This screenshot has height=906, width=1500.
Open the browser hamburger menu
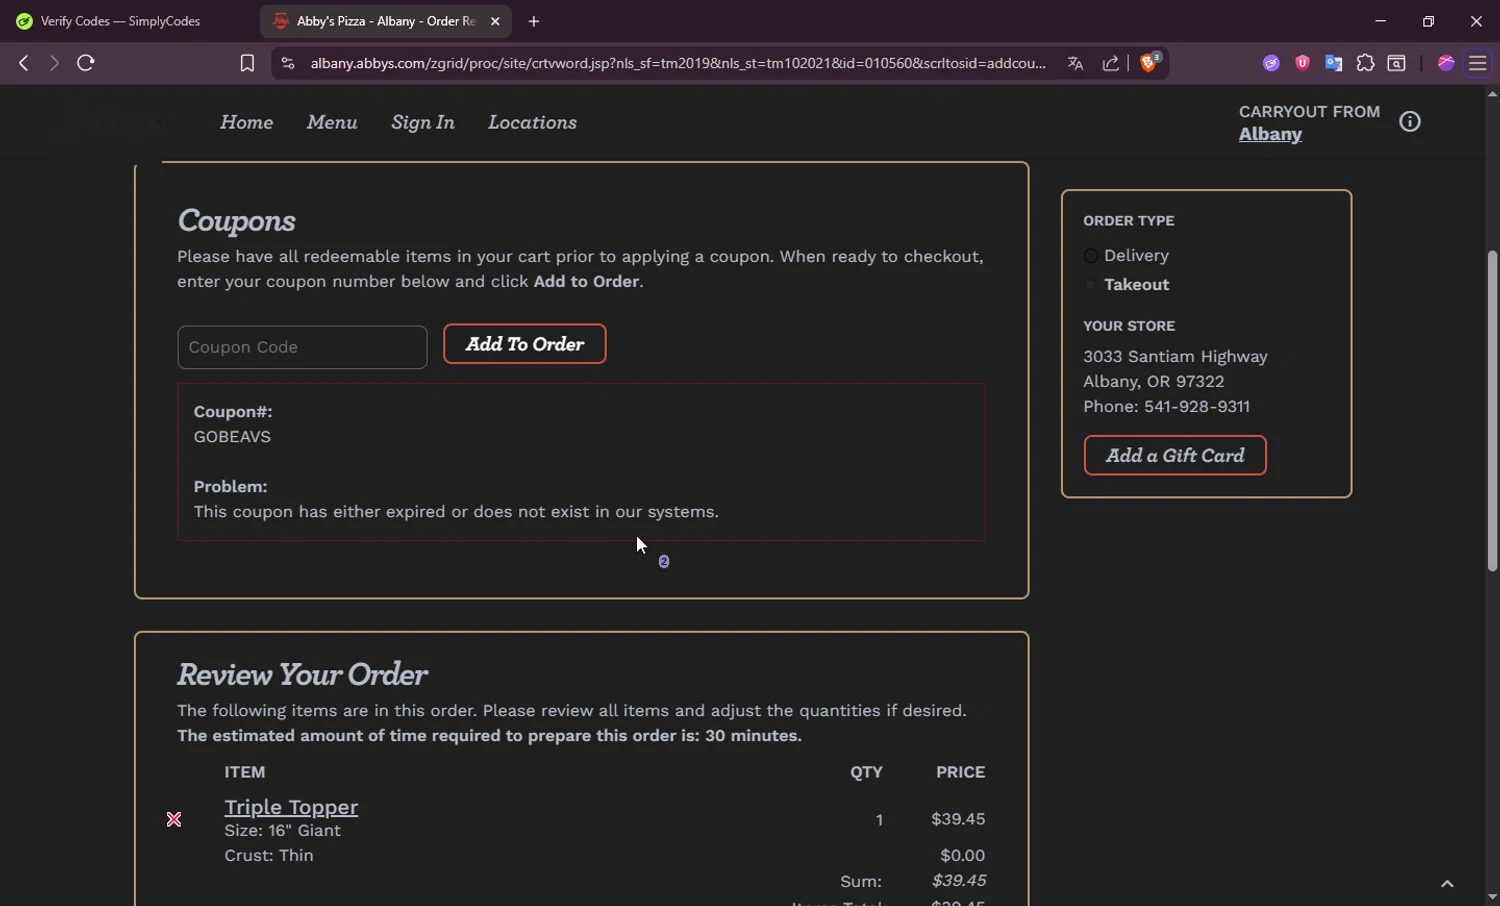1477,63
